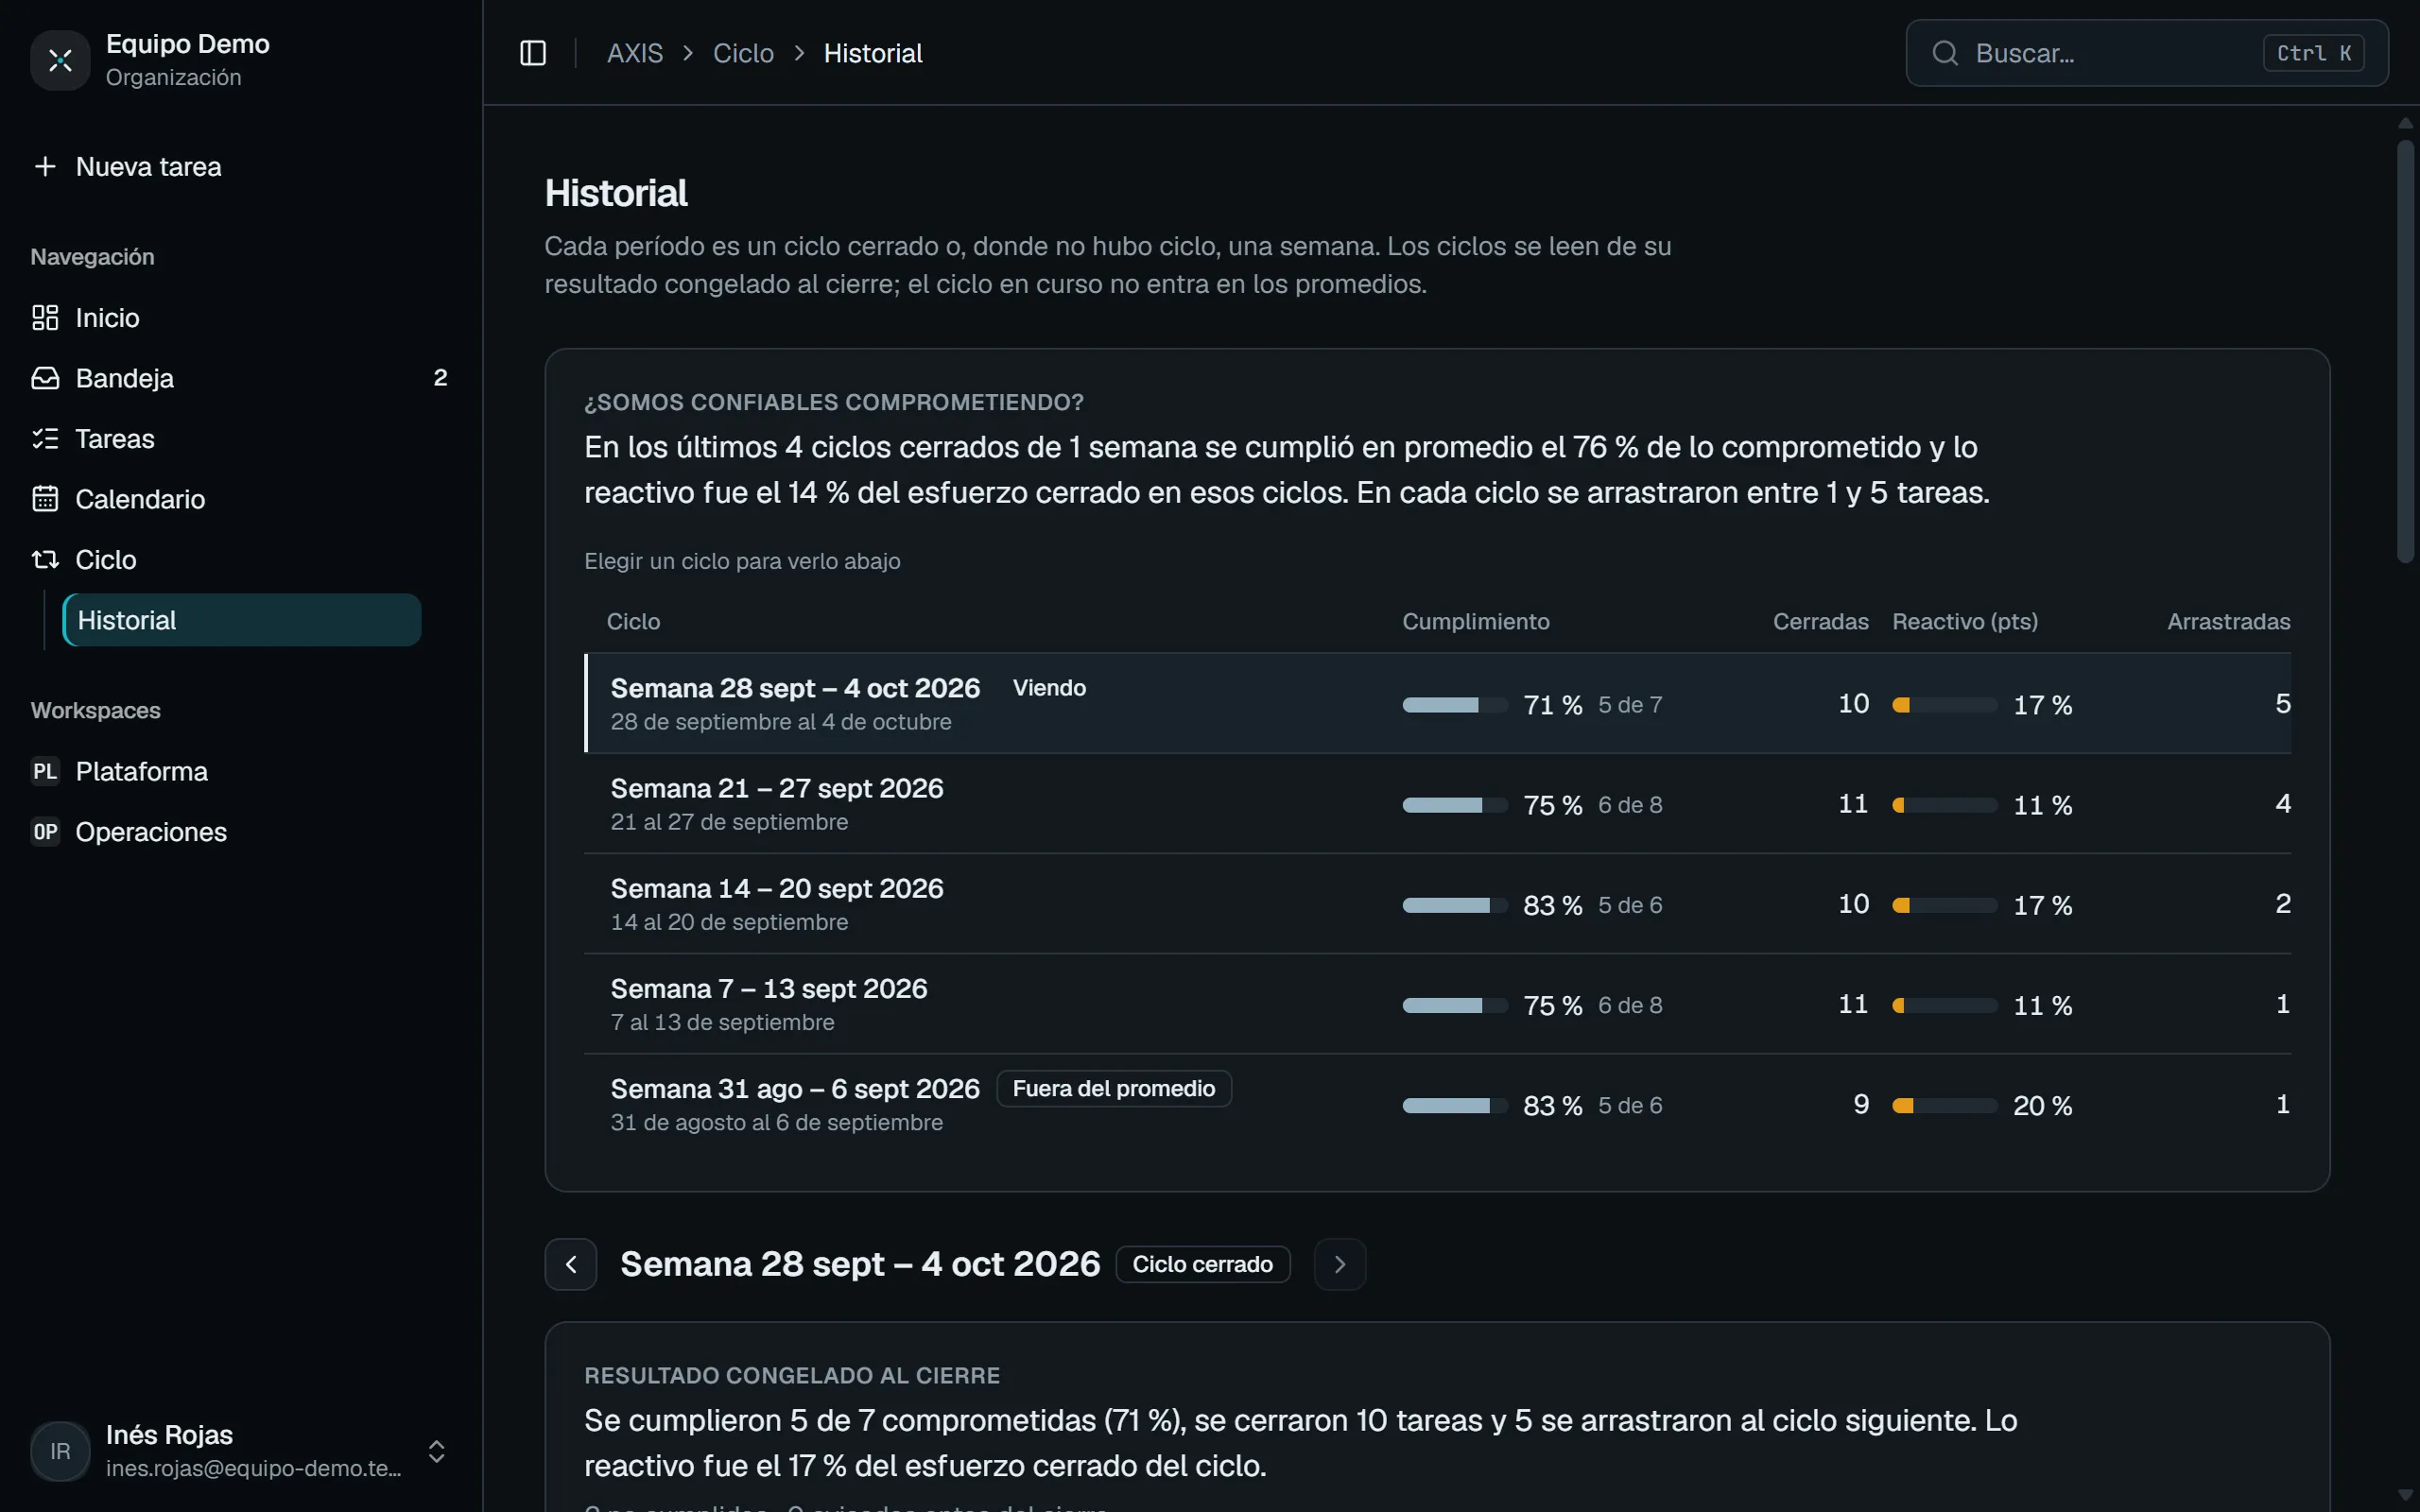Click the Bandeja unread count 2
The height and width of the screenshot is (1512, 2420).
click(x=440, y=378)
